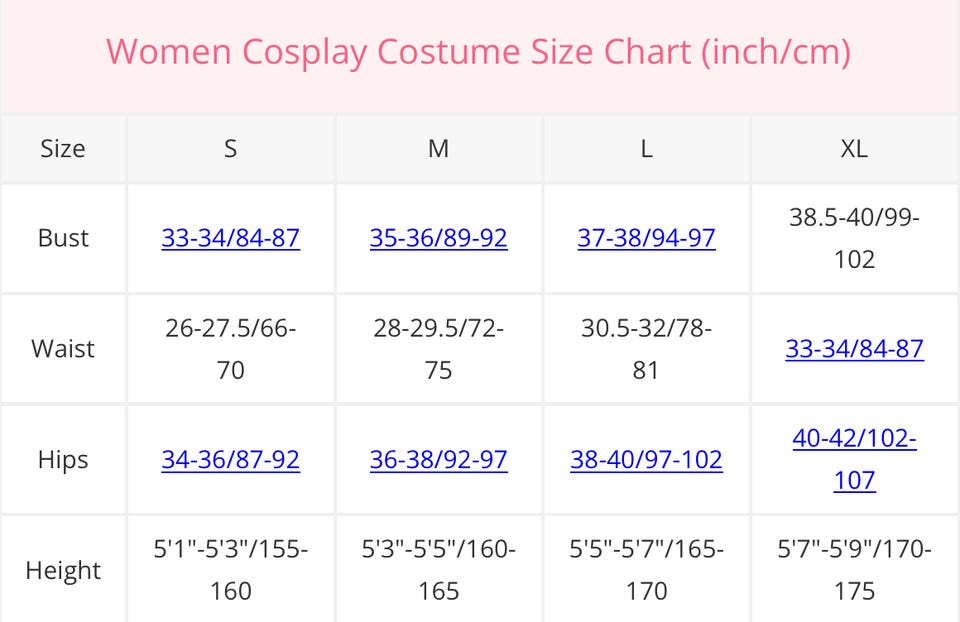This screenshot has width=960, height=622.
Task: Open the S hips link 34-36/87-92
Action: pyautogui.click(x=230, y=459)
